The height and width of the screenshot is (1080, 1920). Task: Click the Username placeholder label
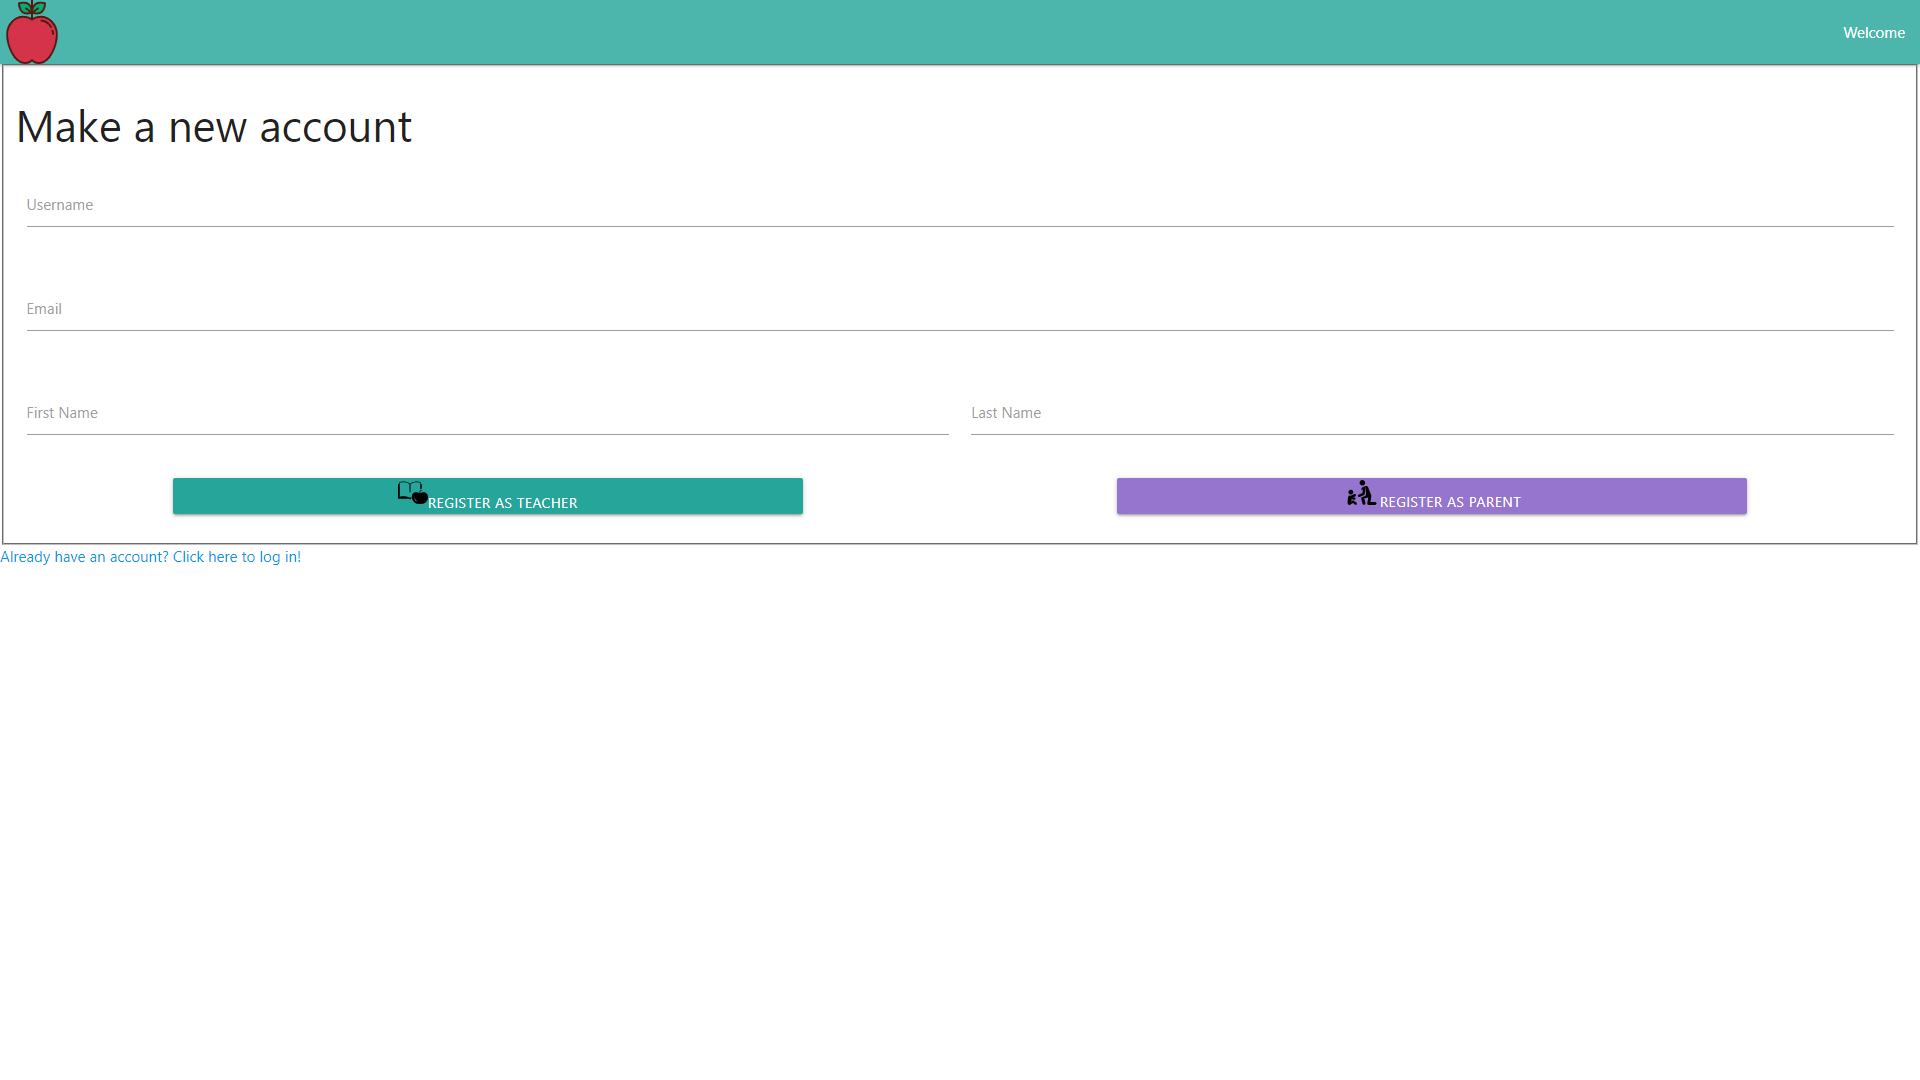tap(60, 205)
